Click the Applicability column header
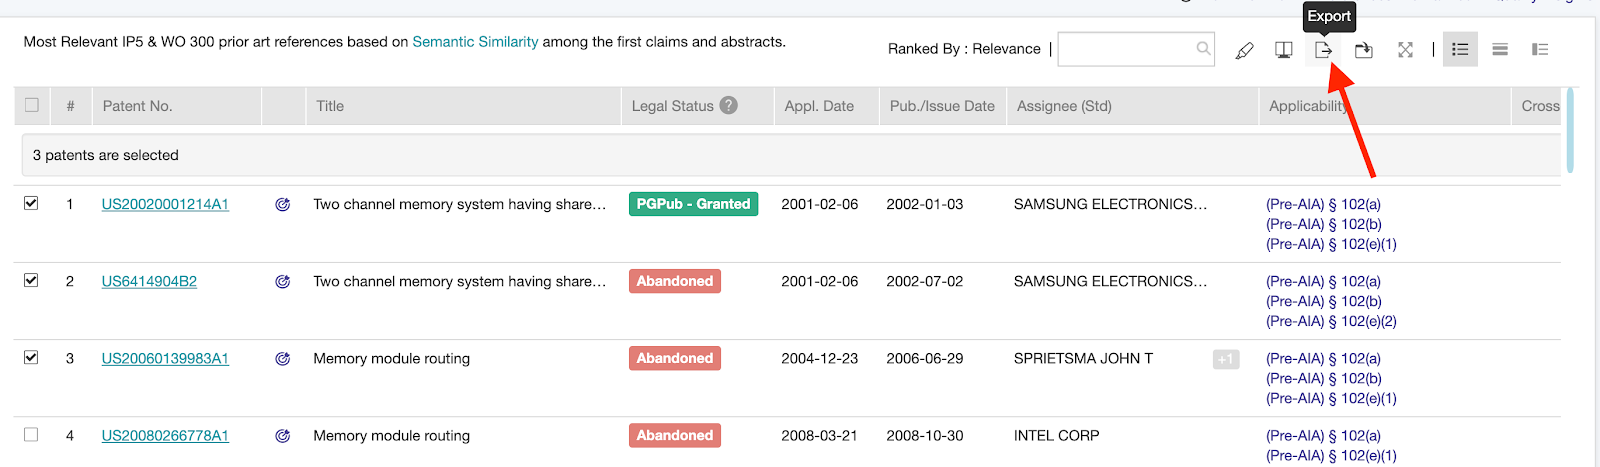 [x=1308, y=106]
